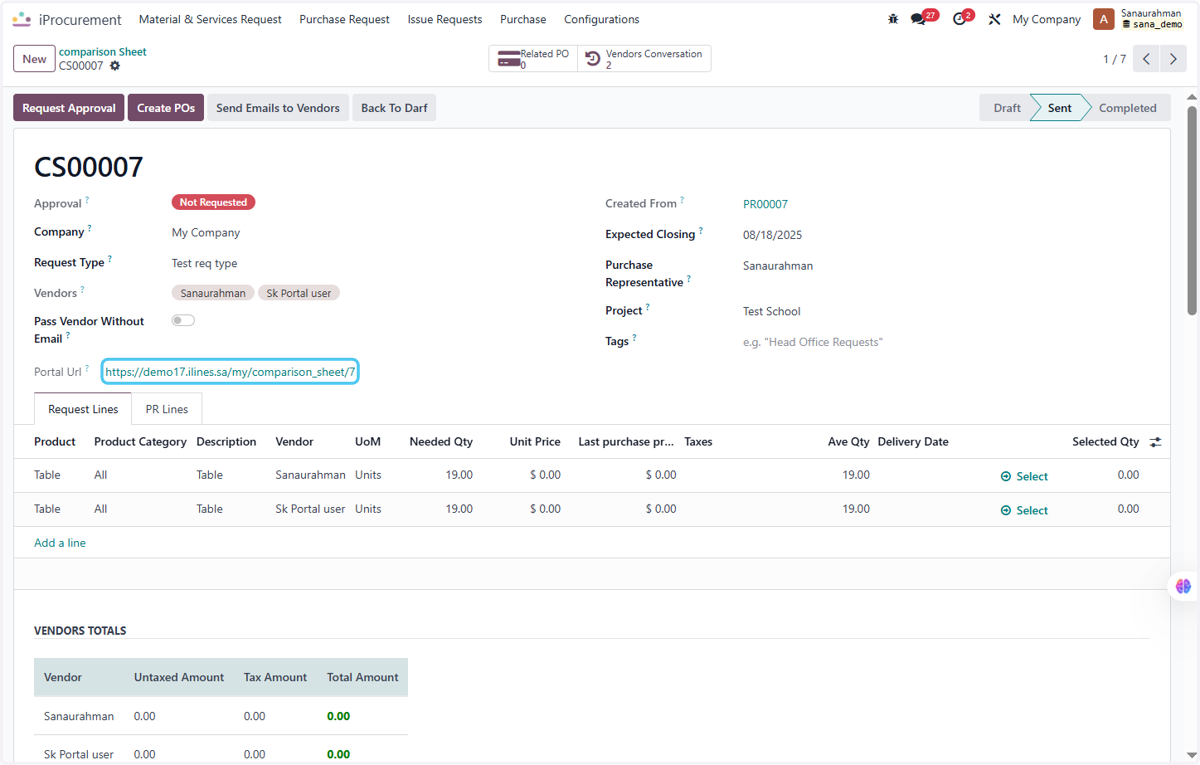Image resolution: width=1200 pixels, height=765 pixels.
Task: Open the Purchase menu
Action: 523,19
